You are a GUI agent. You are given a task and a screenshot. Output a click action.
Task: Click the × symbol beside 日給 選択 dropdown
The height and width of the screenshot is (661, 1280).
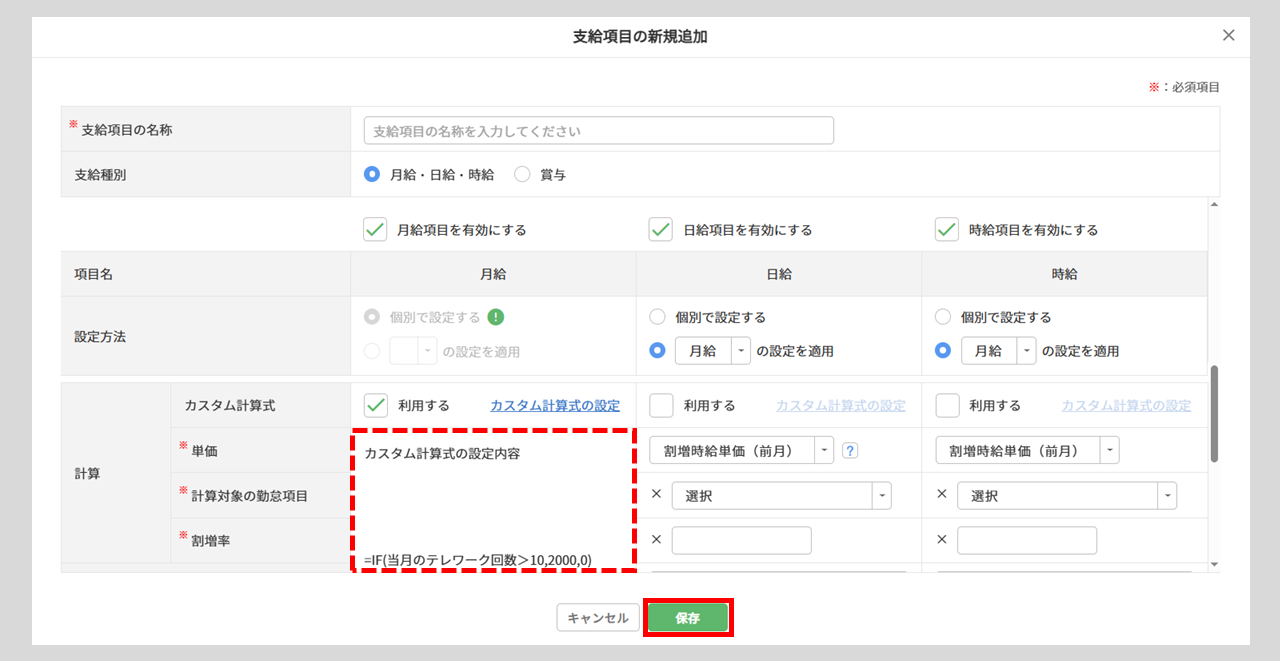click(x=657, y=494)
